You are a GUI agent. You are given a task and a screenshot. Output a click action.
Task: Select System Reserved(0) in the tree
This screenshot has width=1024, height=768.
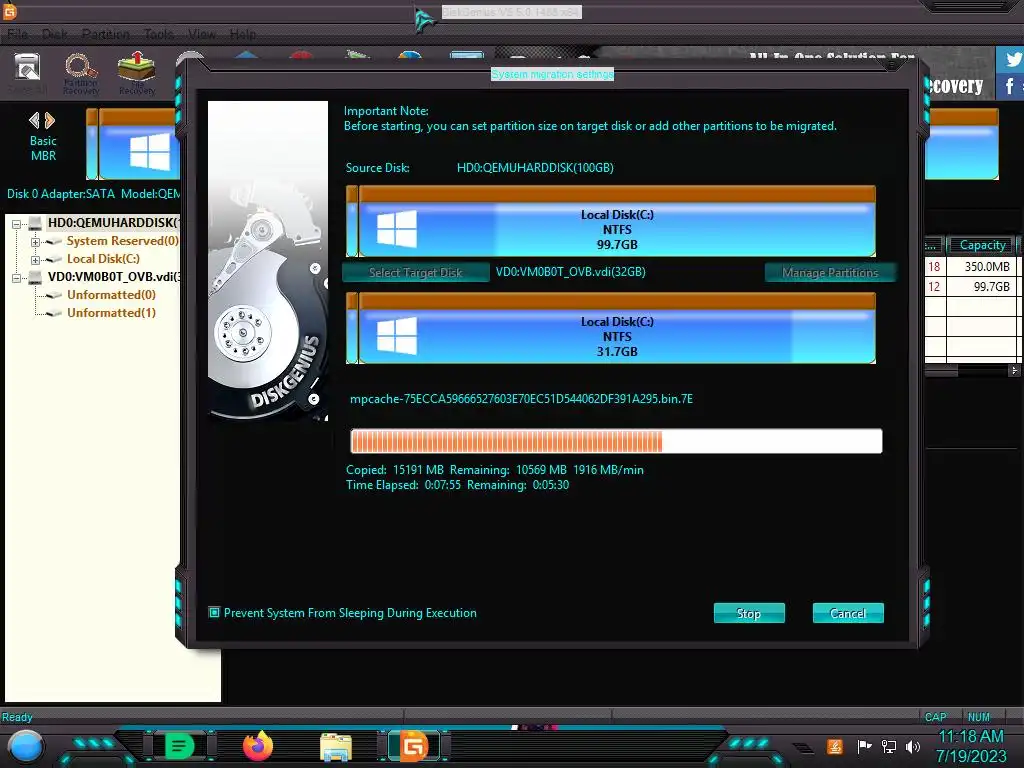122,241
